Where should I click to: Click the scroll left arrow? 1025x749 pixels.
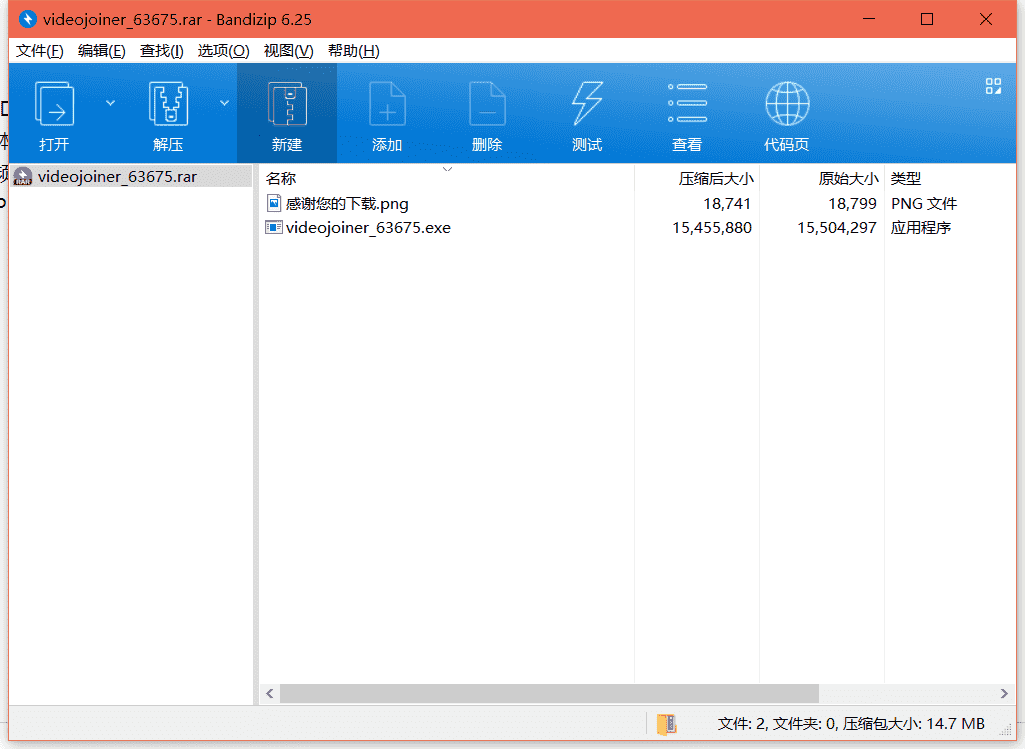269,693
